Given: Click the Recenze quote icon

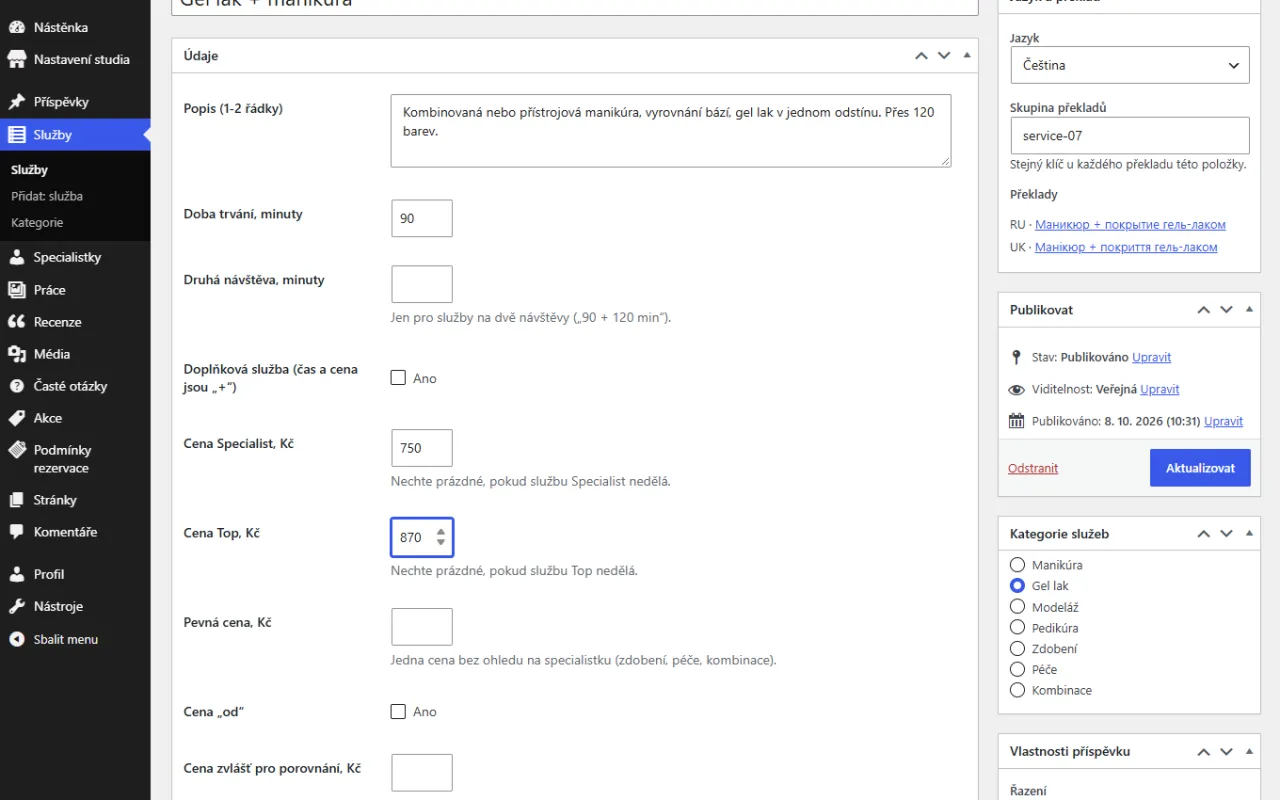Looking at the screenshot, I should [16, 322].
